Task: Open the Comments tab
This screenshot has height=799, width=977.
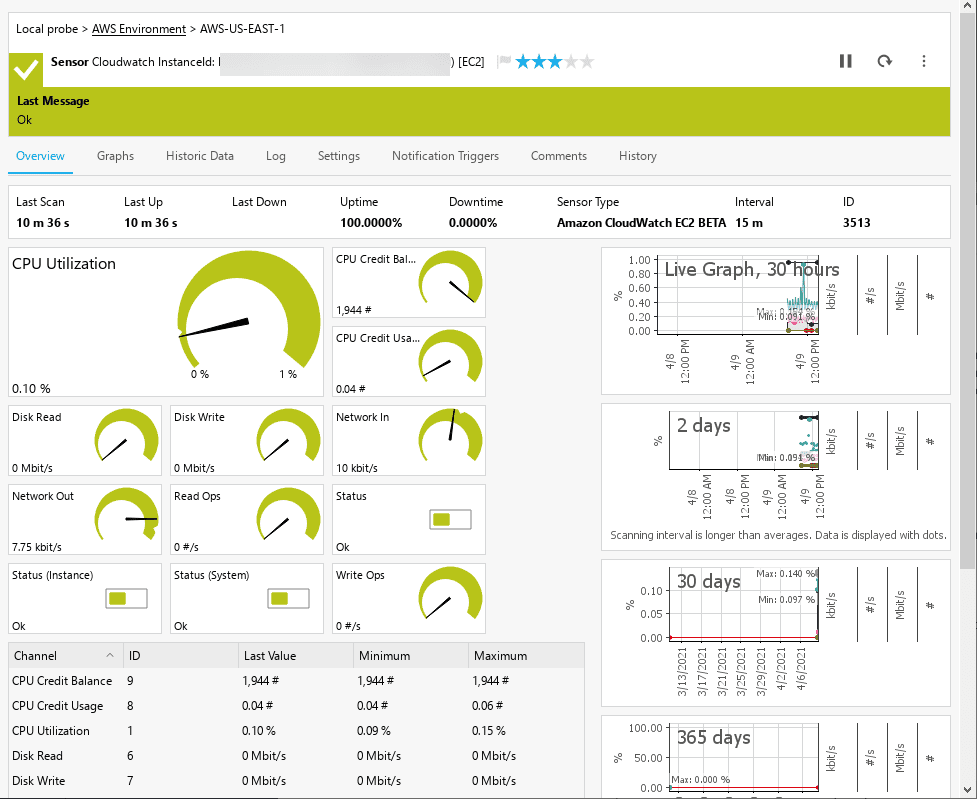Action: tap(558, 156)
